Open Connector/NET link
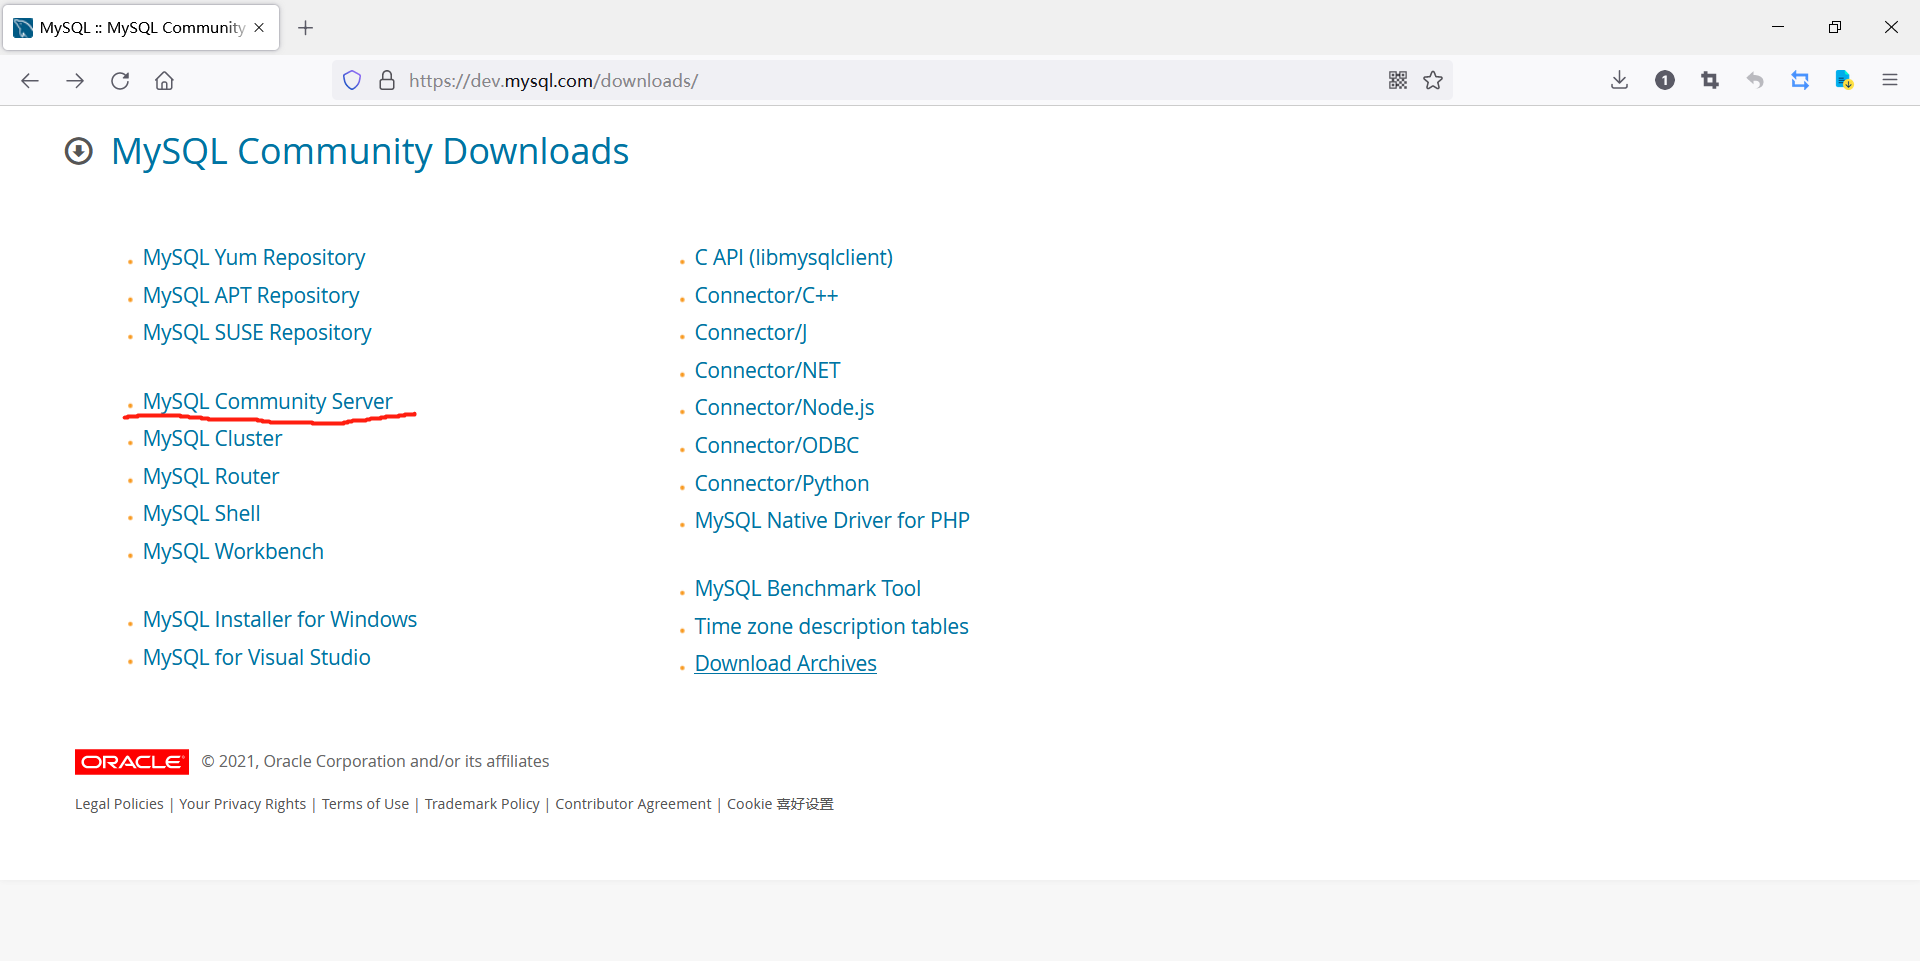 768,371
